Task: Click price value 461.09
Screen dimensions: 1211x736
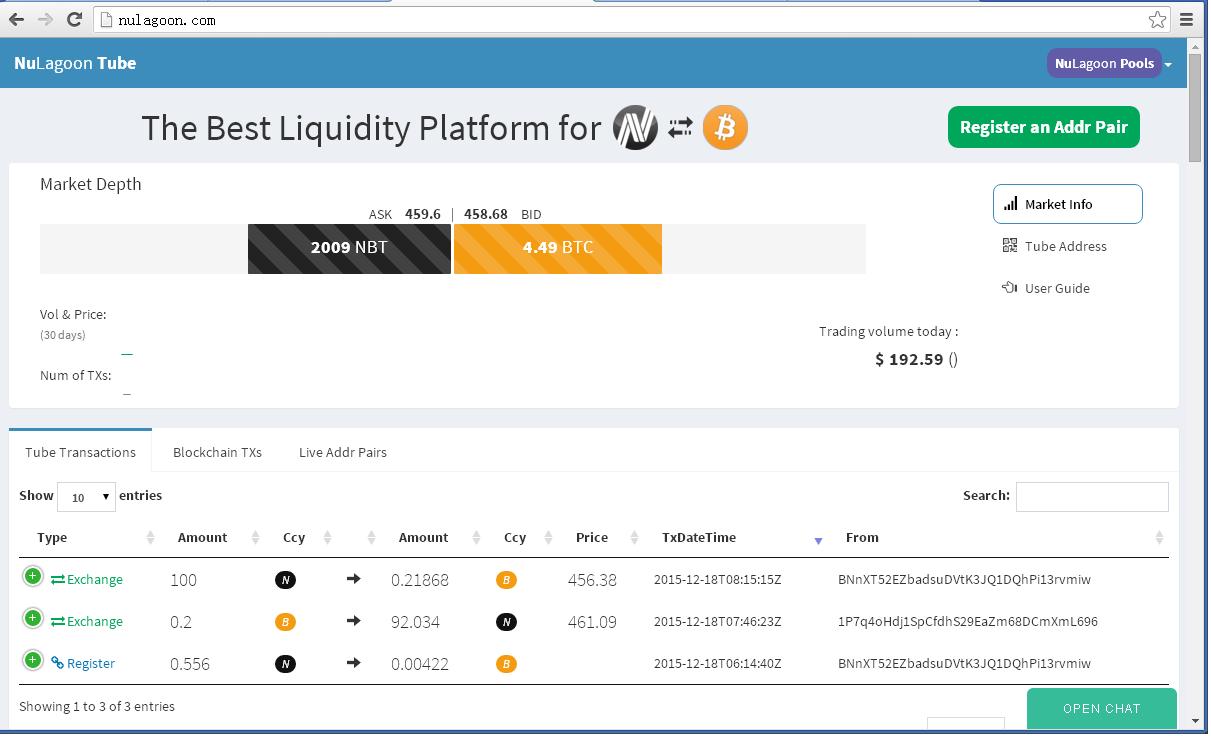Action: pos(592,622)
